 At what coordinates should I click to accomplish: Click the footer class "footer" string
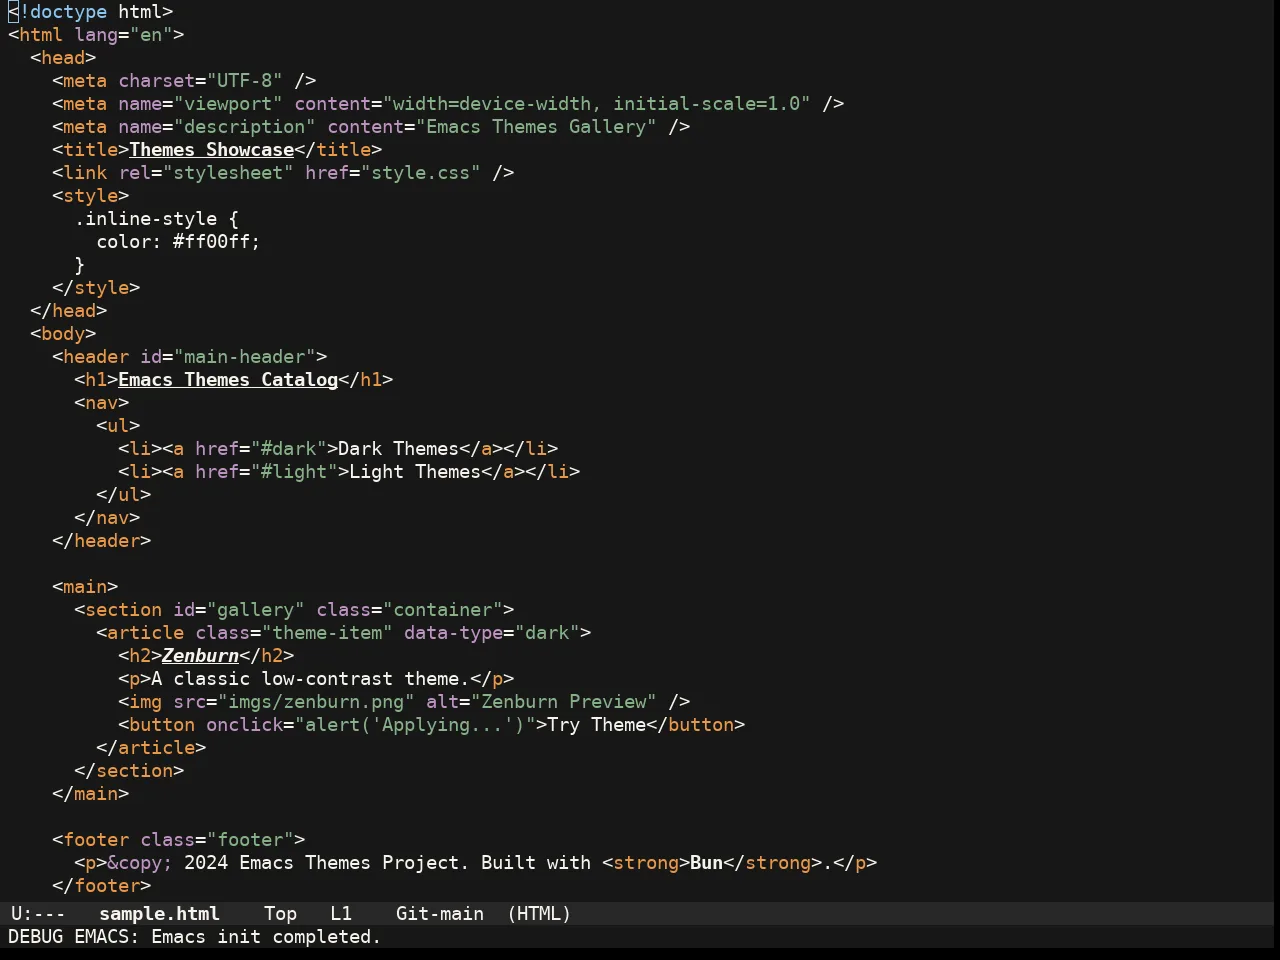(250, 840)
